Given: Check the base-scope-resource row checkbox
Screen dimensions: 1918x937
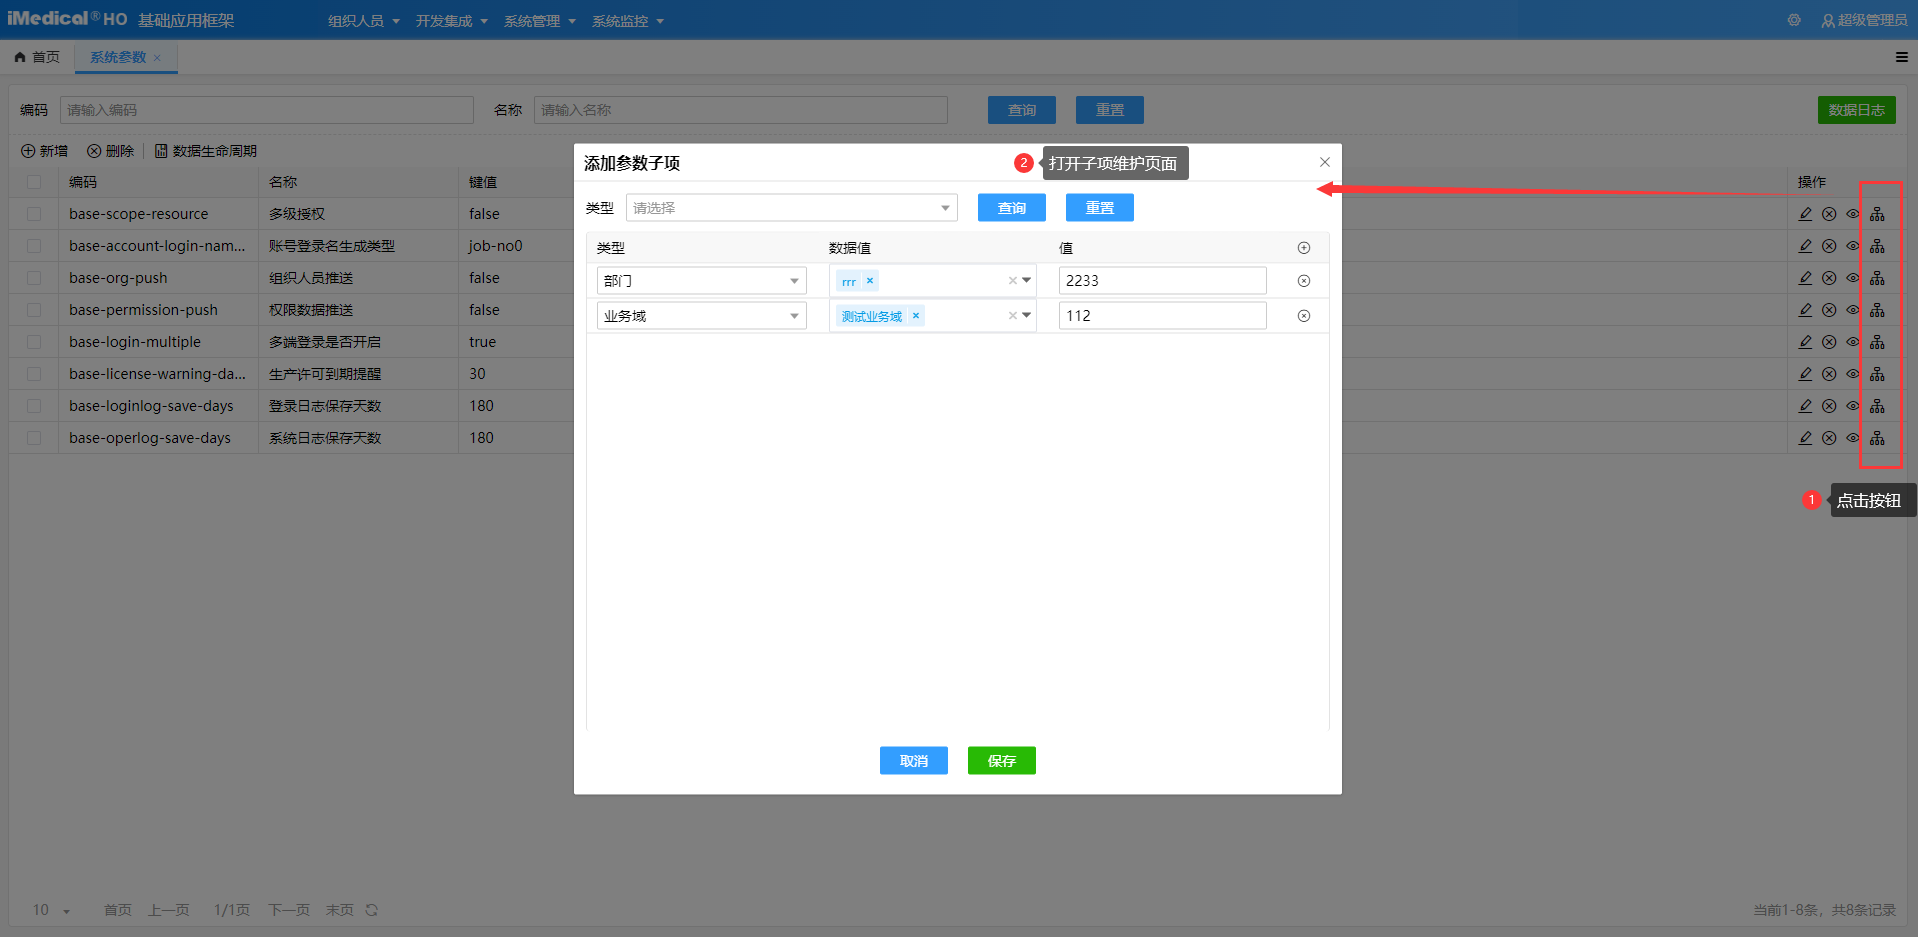Looking at the screenshot, I should click(34, 214).
